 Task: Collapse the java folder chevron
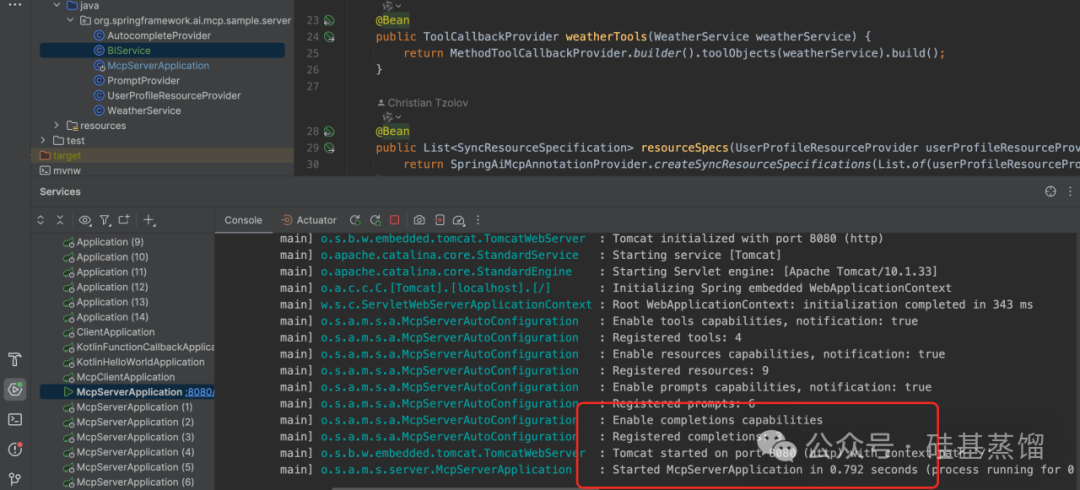click(x=57, y=6)
